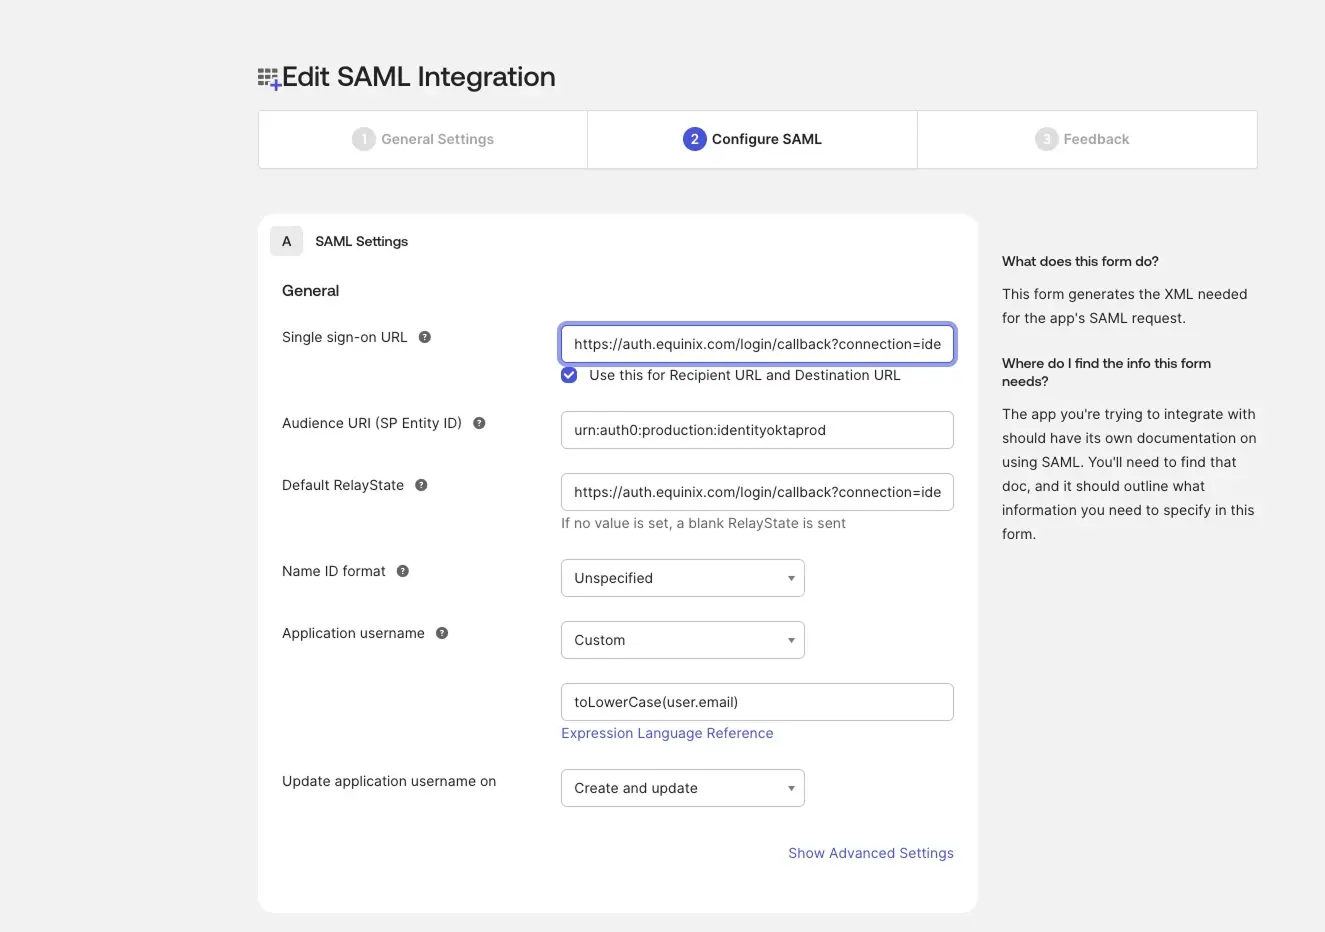Expand the Application username dropdown

click(682, 639)
